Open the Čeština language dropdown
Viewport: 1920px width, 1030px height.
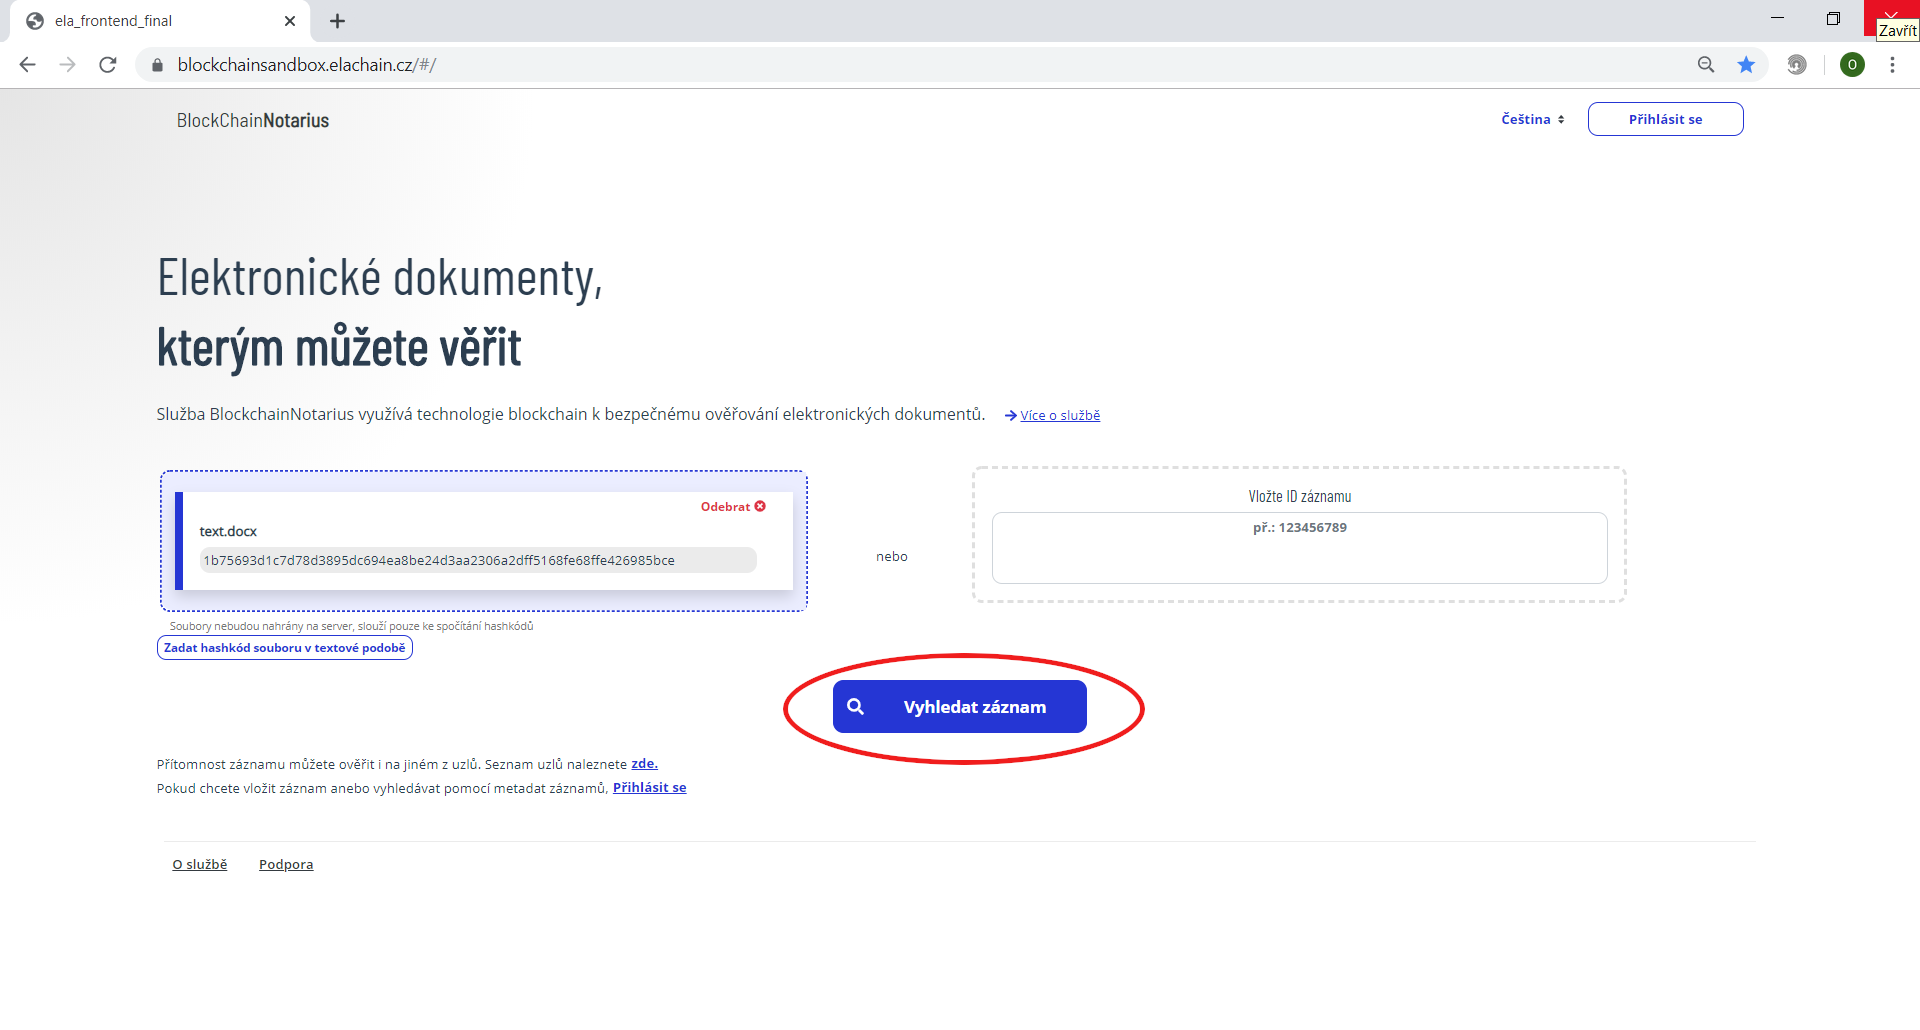pyautogui.click(x=1532, y=119)
